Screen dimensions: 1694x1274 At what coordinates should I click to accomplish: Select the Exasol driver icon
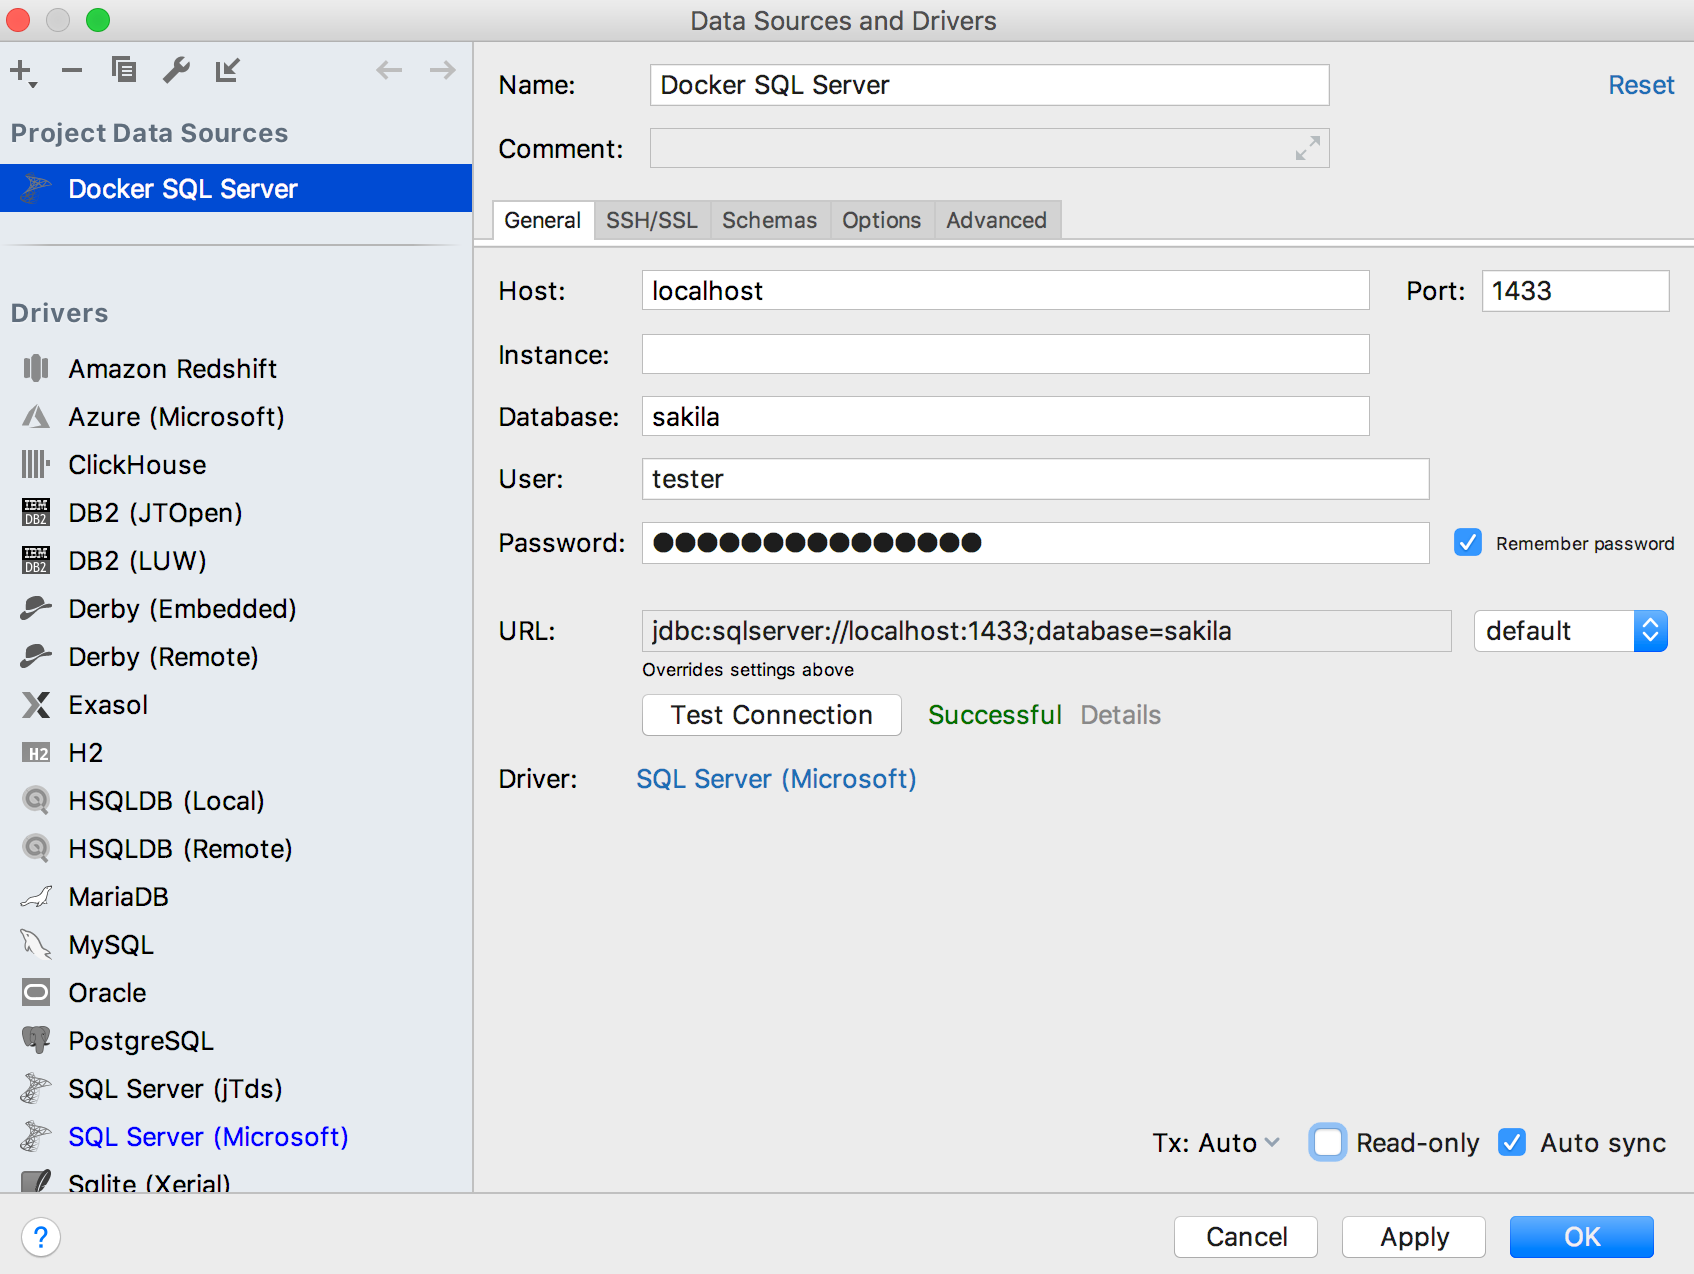[x=36, y=704]
